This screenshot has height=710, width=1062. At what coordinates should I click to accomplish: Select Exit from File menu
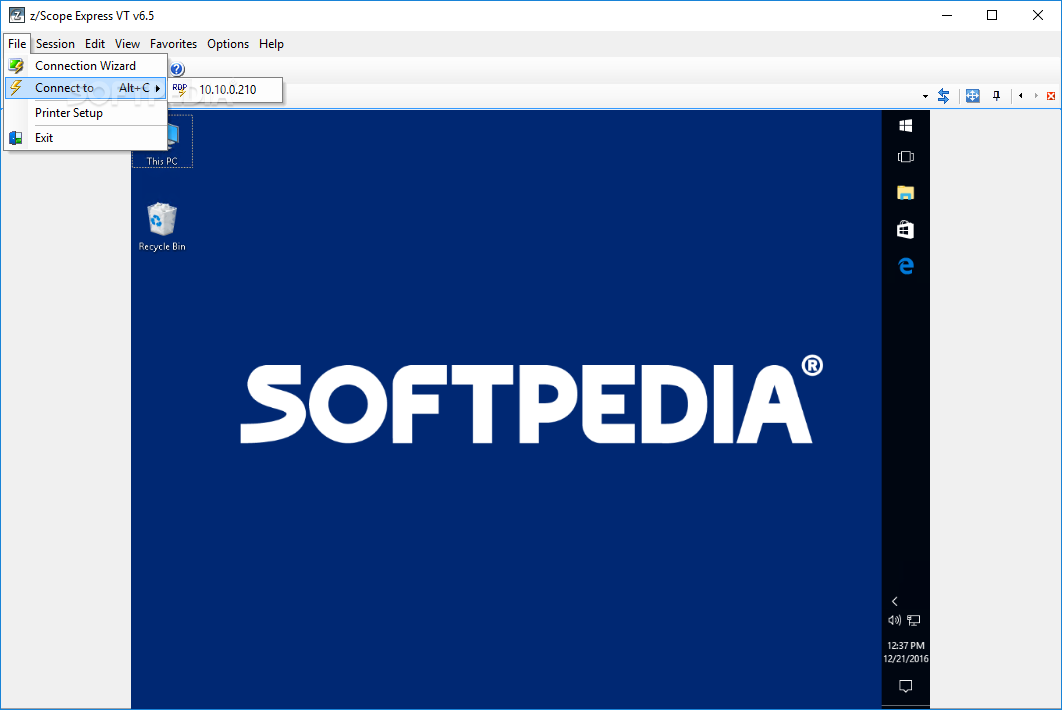click(x=85, y=138)
